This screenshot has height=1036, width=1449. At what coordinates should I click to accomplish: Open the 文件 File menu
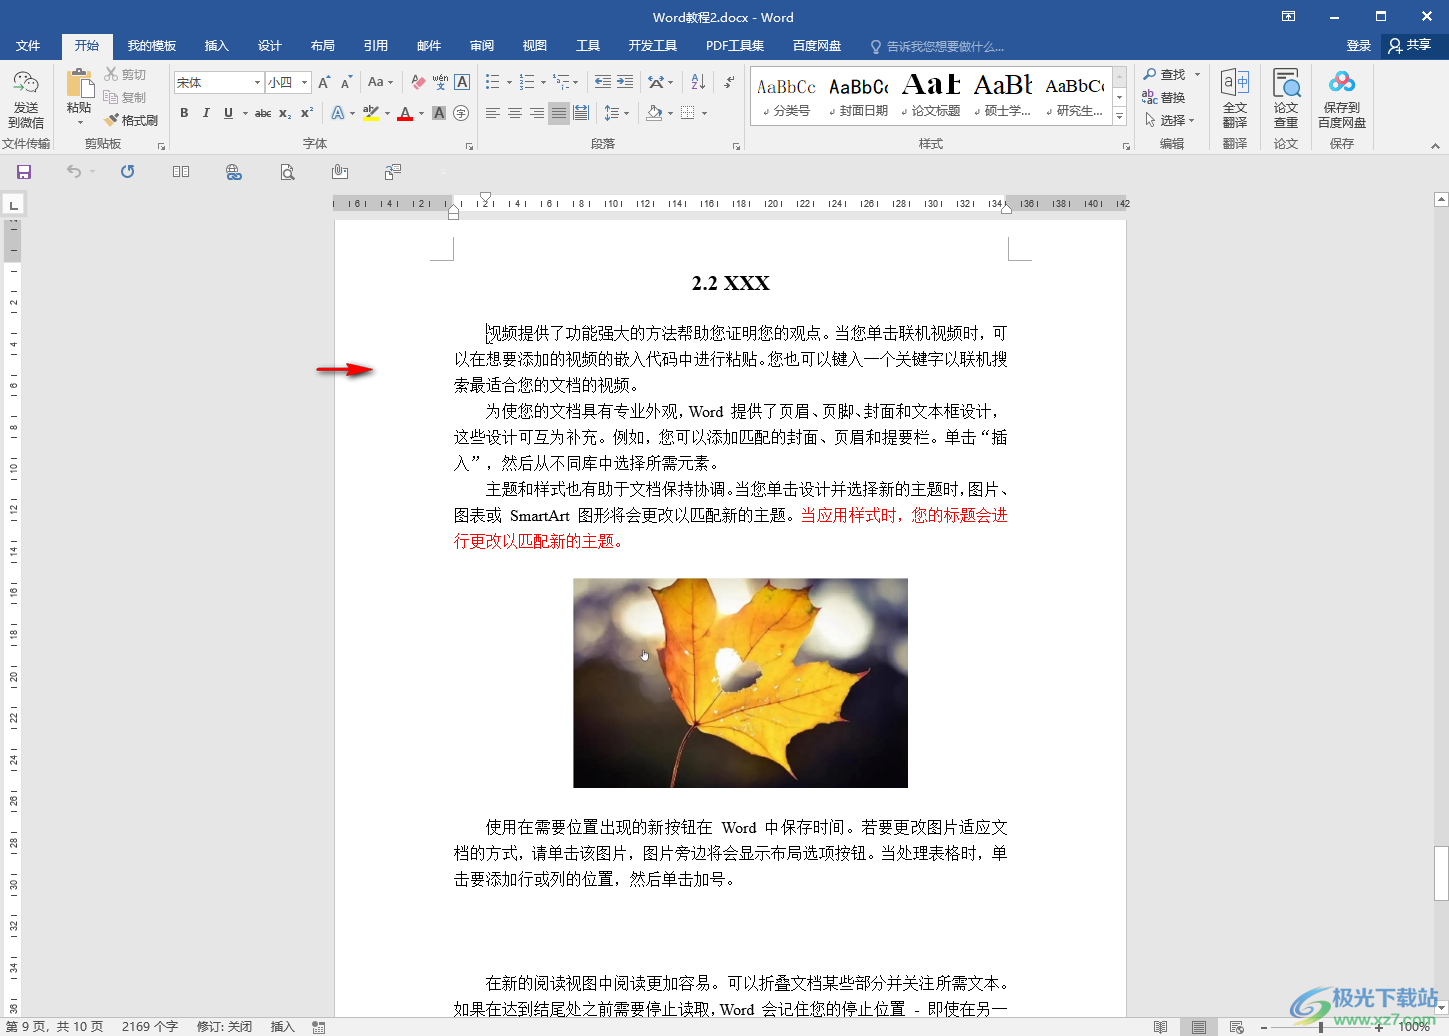coord(28,46)
